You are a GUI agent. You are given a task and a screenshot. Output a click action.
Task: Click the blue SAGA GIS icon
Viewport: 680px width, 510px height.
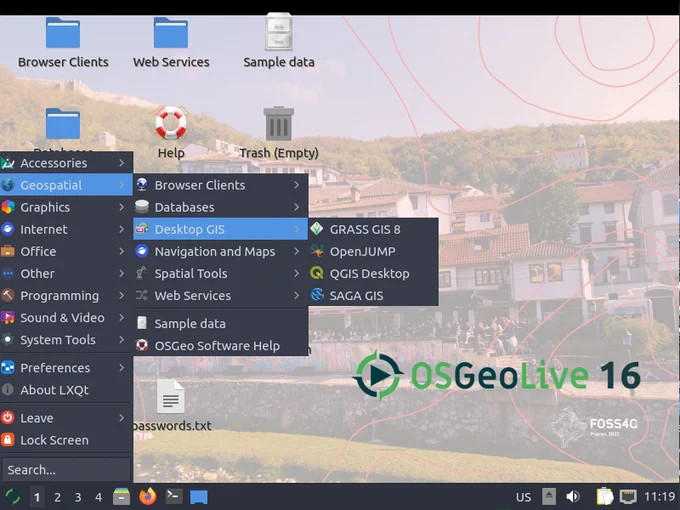pos(317,295)
